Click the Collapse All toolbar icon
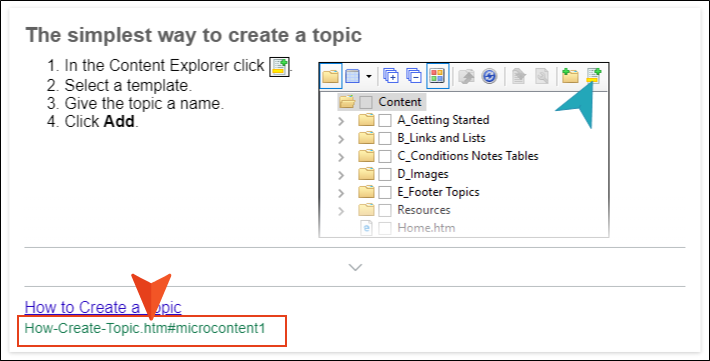 click(x=414, y=76)
